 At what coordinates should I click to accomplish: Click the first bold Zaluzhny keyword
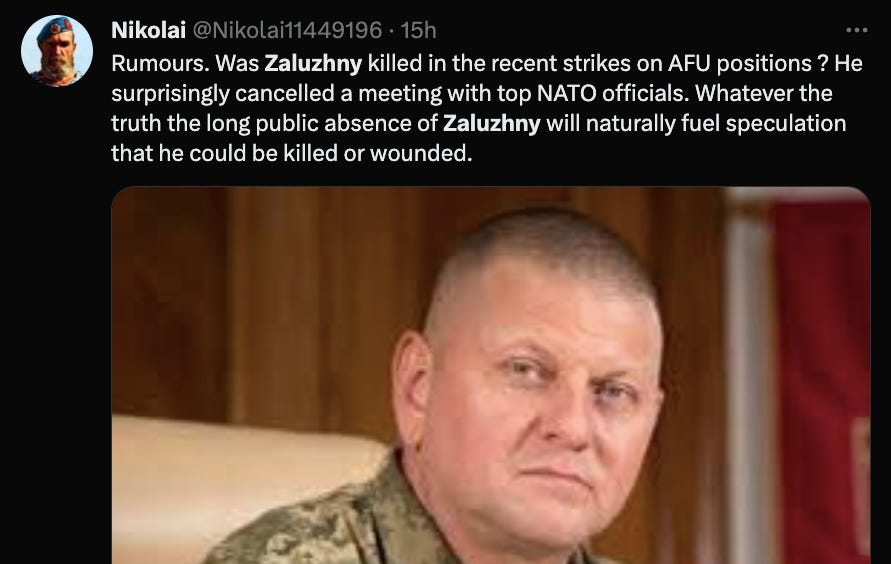313,63
